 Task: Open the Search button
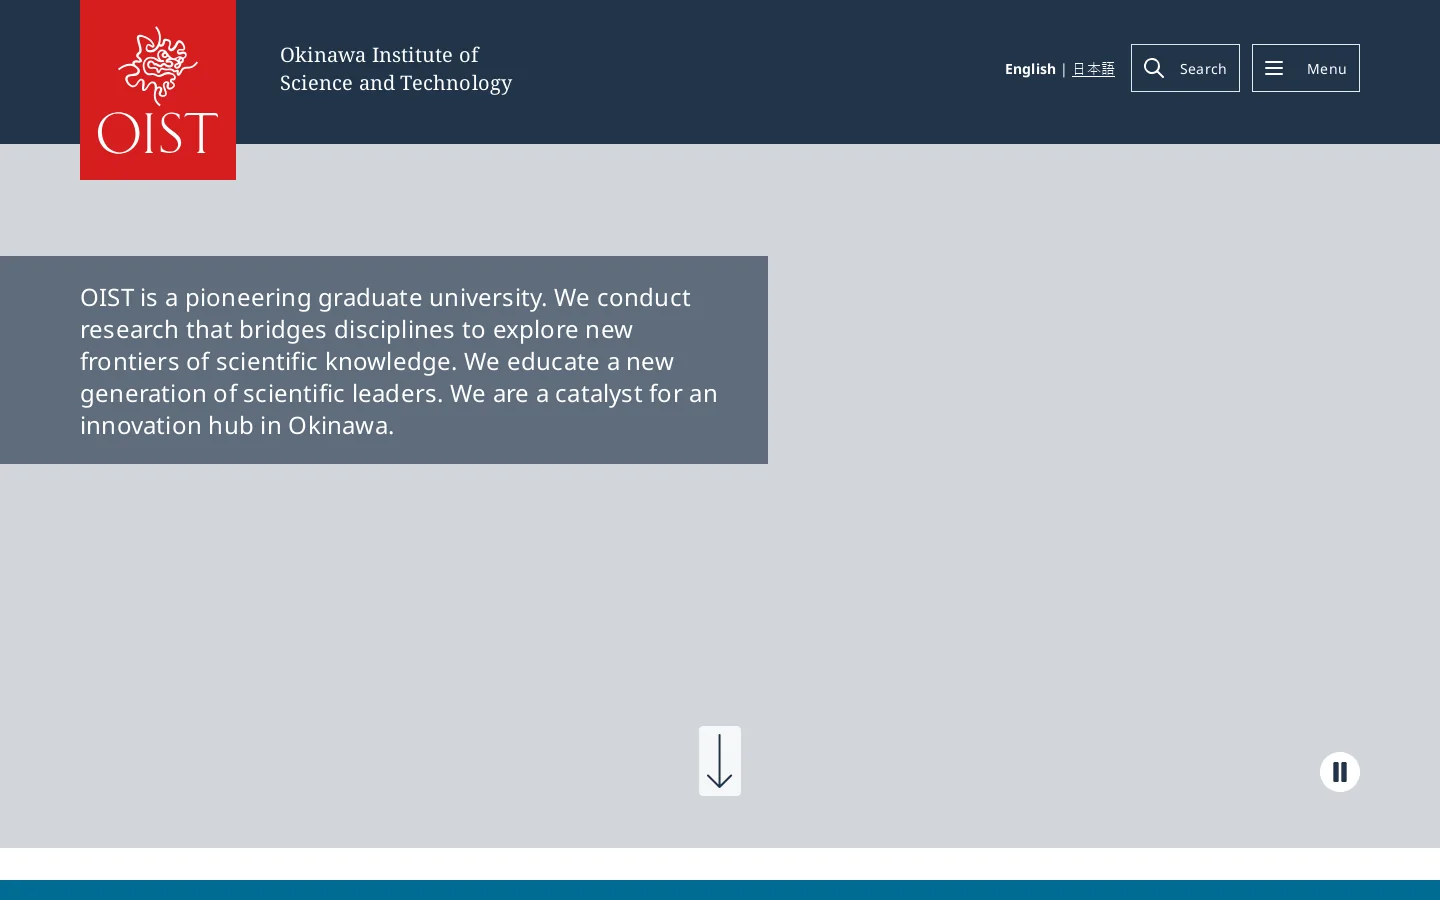[x=1185, y=68]
